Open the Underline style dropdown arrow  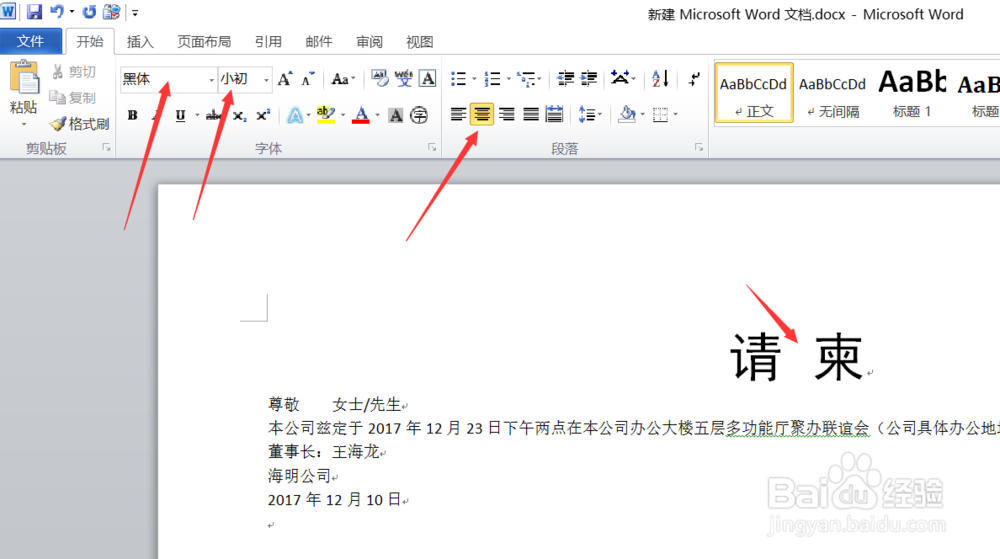pyautogui.click(x=197, y=115)
